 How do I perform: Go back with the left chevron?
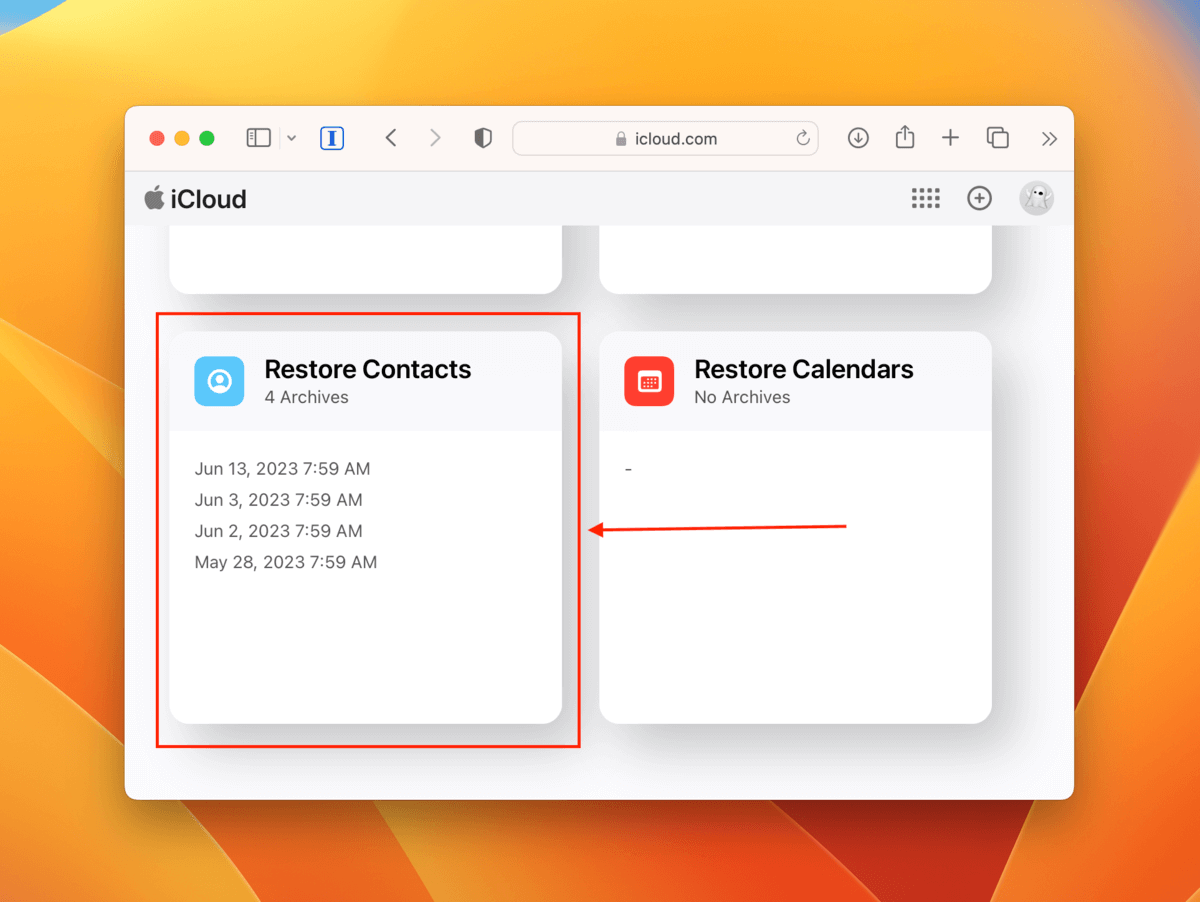coord(391,138)
